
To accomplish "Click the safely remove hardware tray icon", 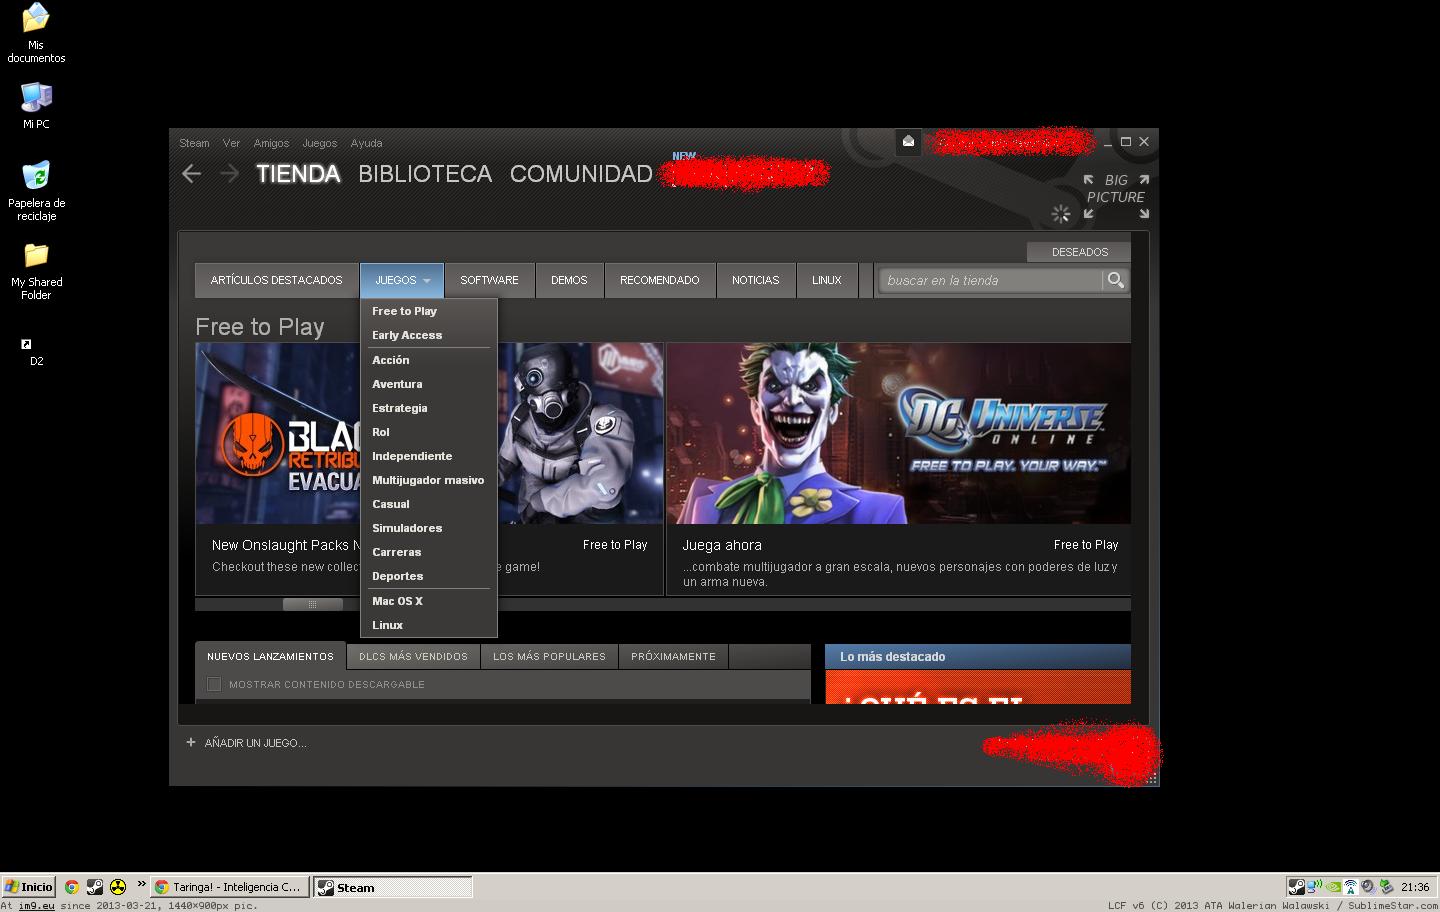I will coord(1386,887).
